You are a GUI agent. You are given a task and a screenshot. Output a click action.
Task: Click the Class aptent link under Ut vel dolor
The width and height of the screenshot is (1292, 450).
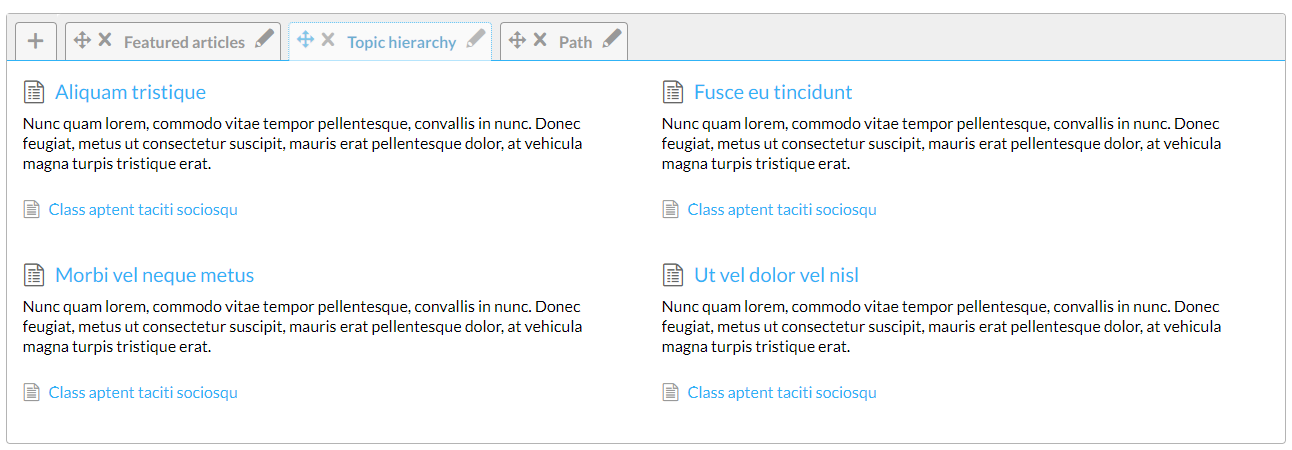click(782, 392)
